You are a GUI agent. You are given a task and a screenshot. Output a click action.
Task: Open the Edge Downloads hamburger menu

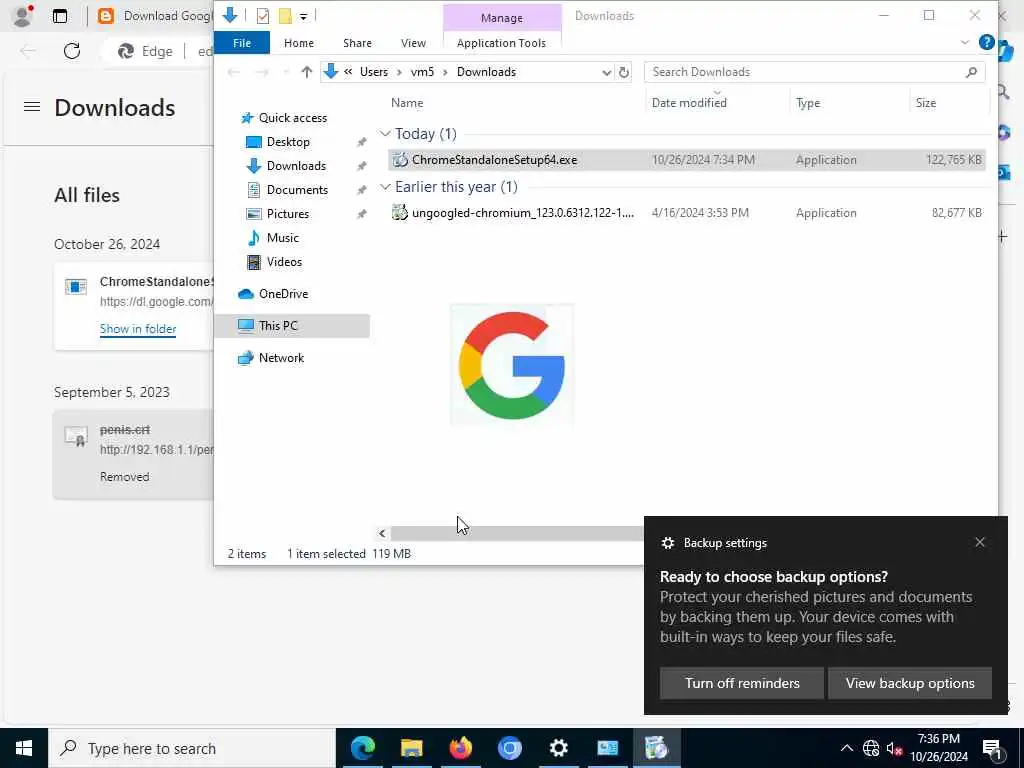click(31, 106)
